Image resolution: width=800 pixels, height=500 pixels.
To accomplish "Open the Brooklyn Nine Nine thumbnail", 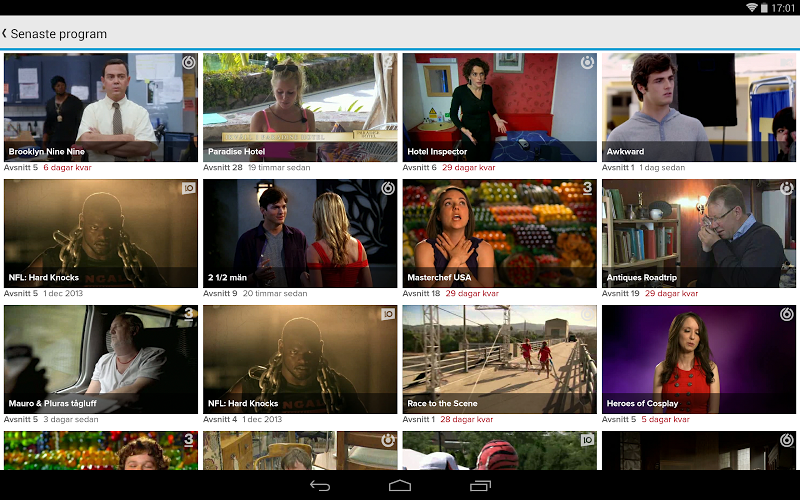I will click(101, 107).
